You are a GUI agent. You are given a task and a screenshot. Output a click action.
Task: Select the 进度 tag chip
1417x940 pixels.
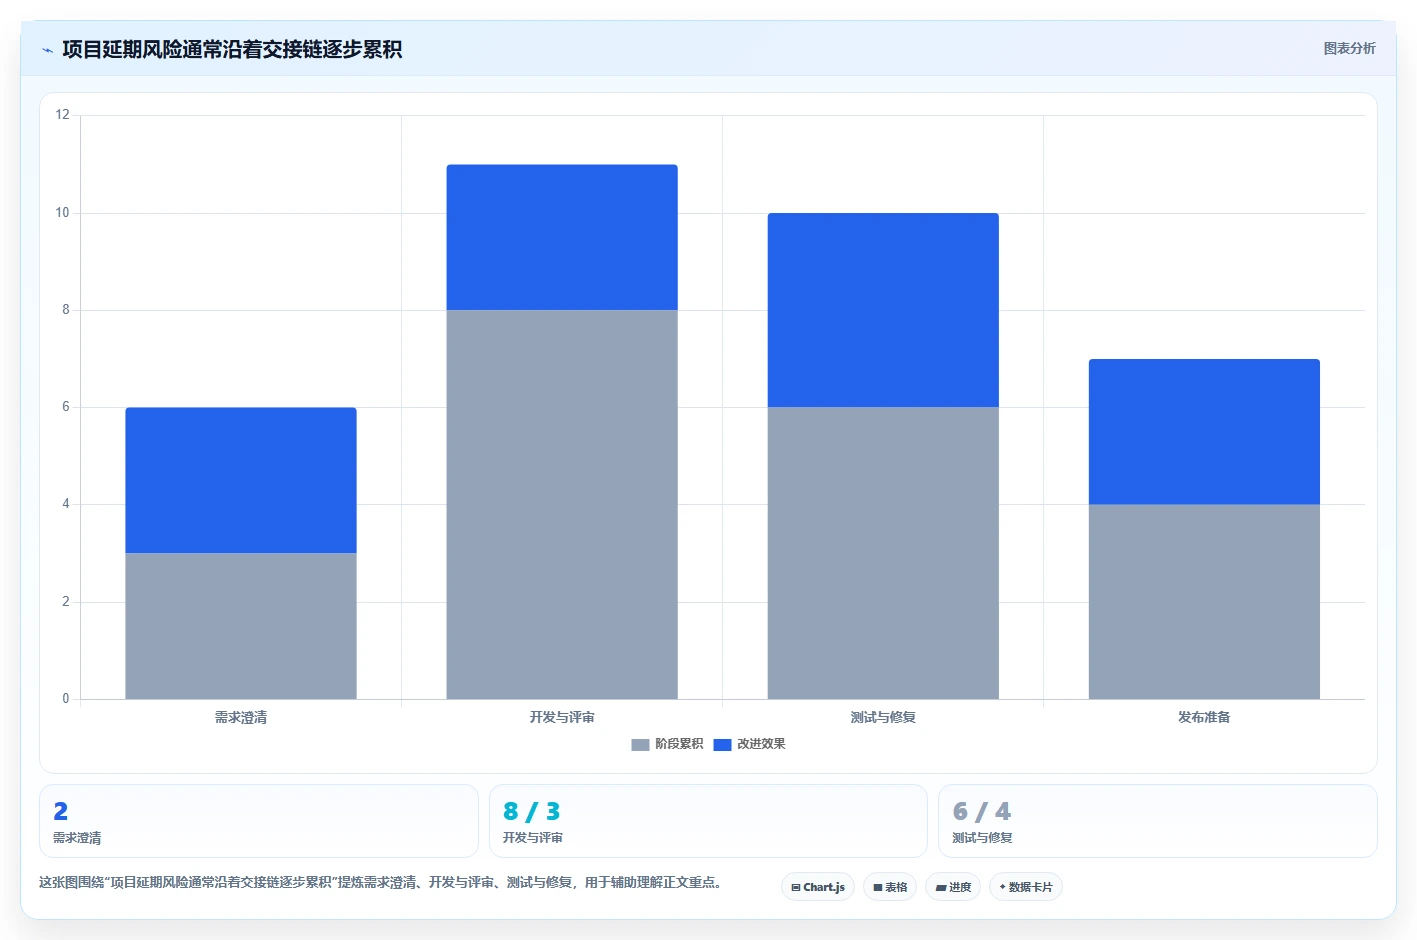coord(953,887)
